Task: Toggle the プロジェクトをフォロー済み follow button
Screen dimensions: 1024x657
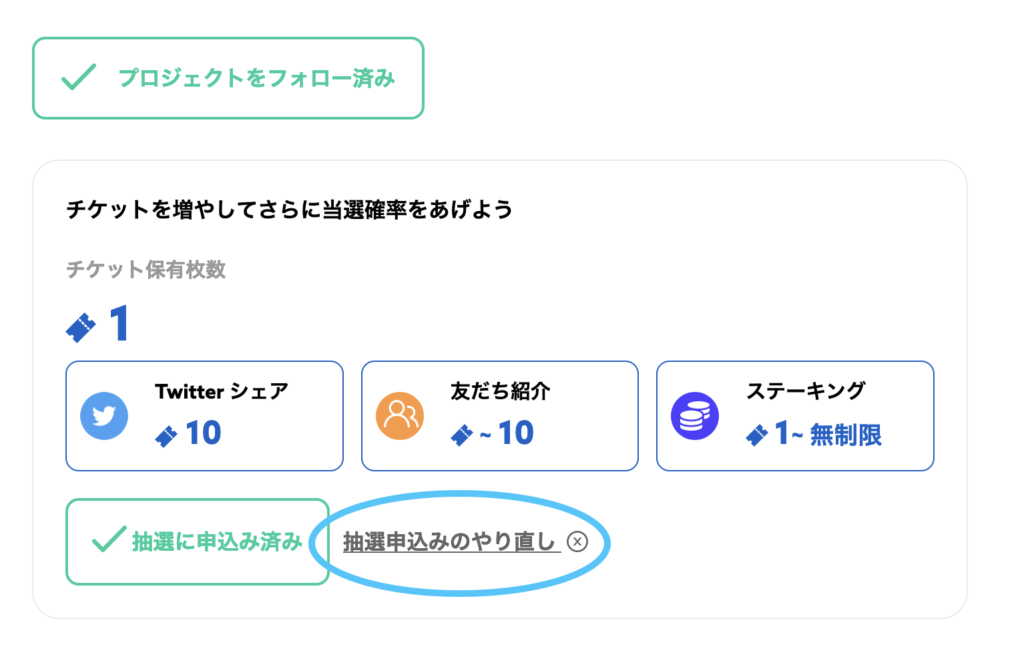Action: (x=229, y=78)
